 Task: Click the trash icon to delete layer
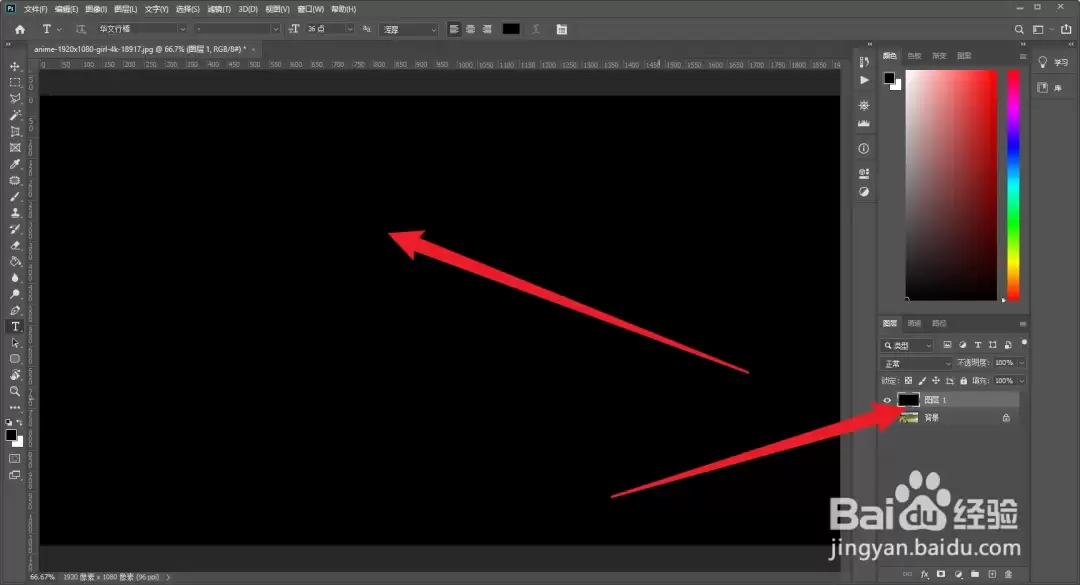tap(1008, 574)
